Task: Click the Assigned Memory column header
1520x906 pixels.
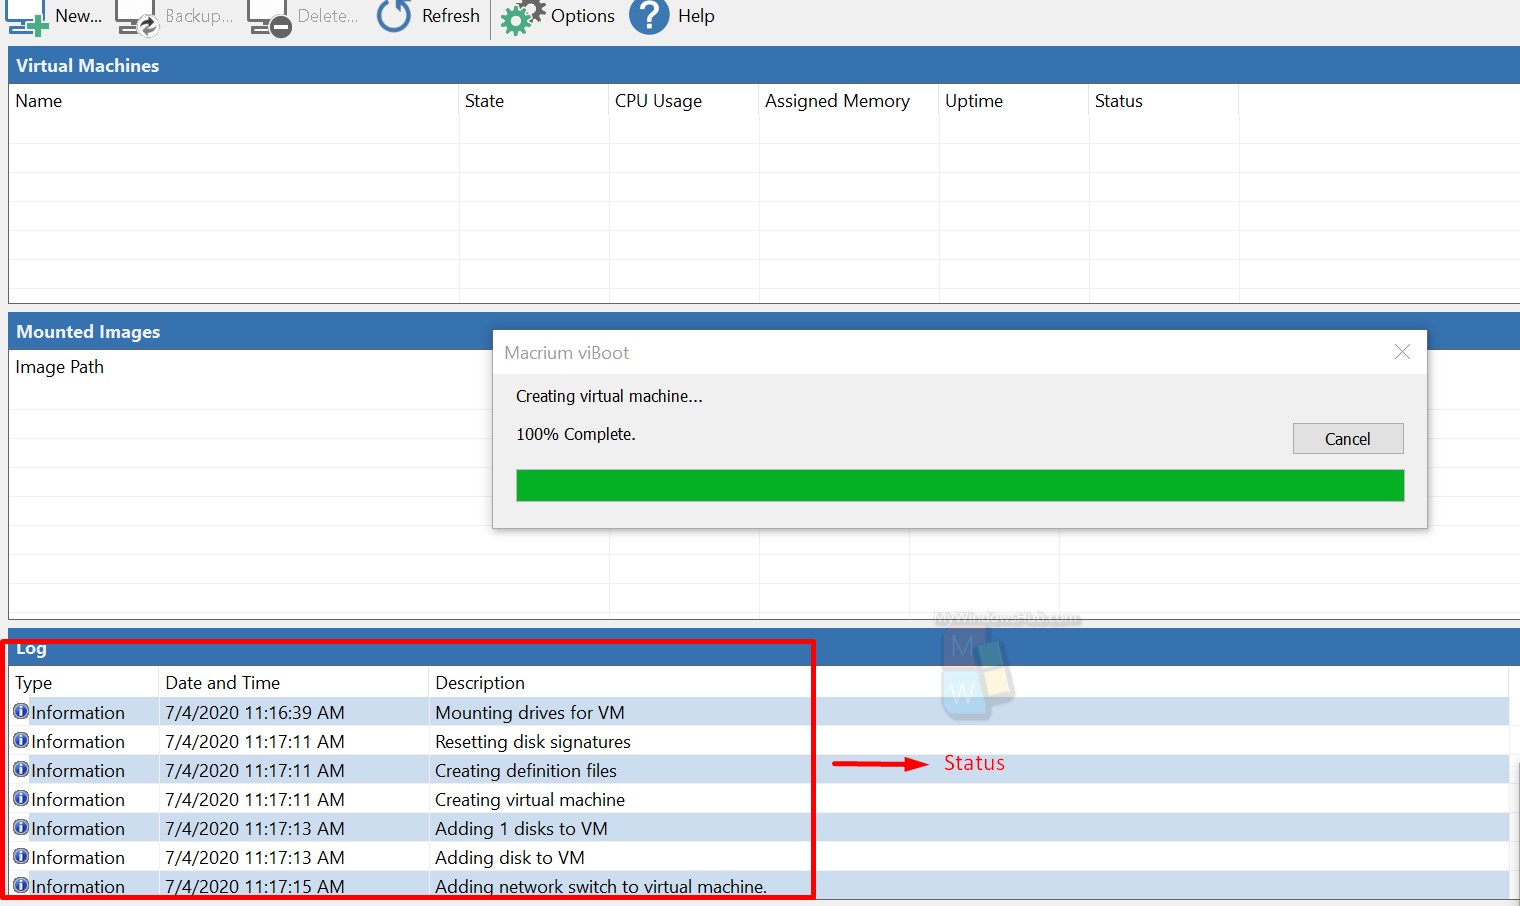Action: (x=849, y=101)
